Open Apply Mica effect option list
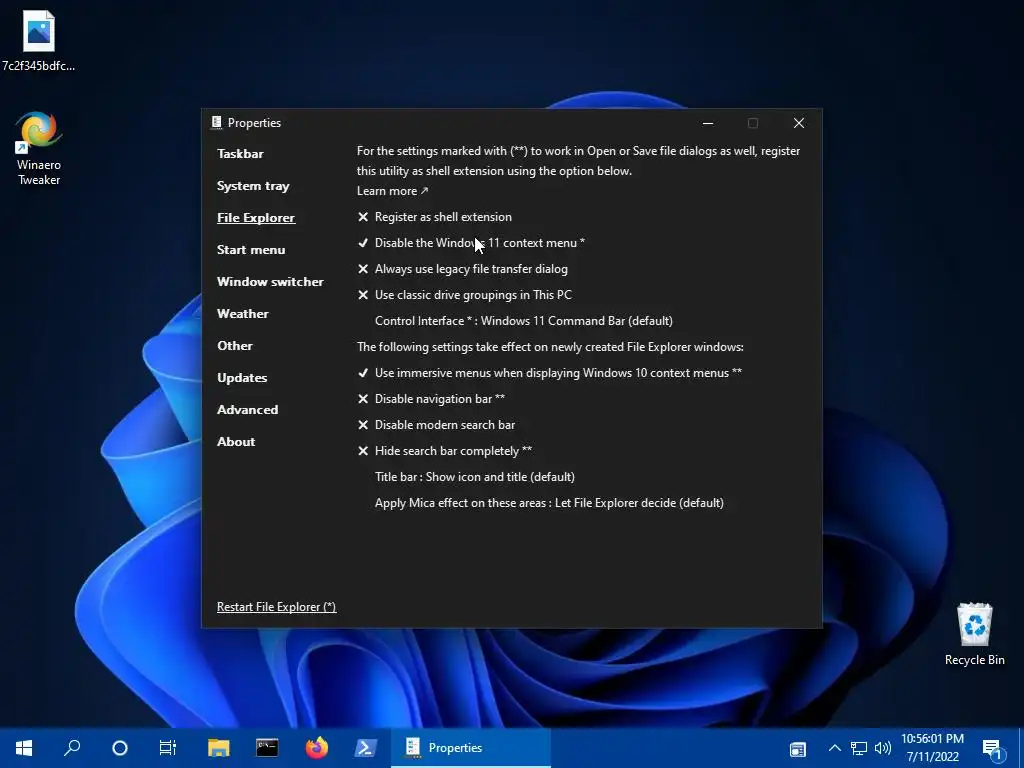This screenshot has height=768, width=1024. (x=549, y=503)
